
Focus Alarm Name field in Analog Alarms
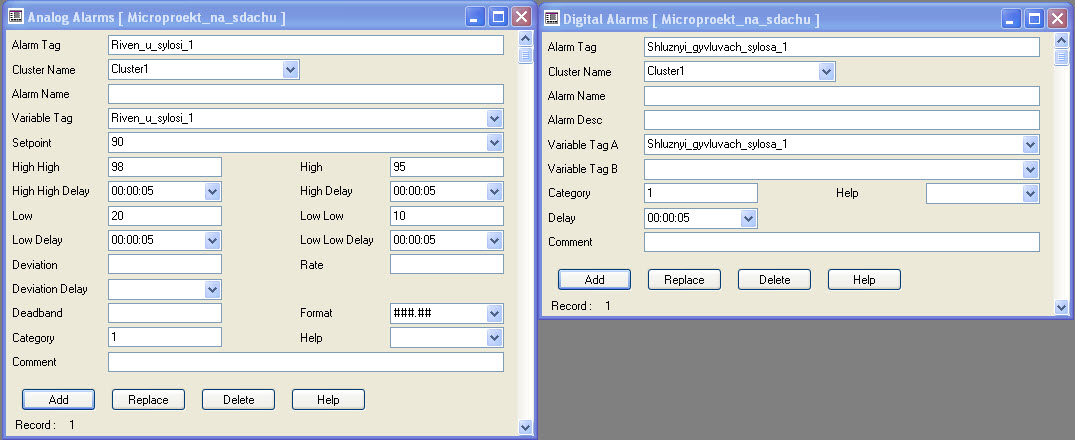[306, 94]
